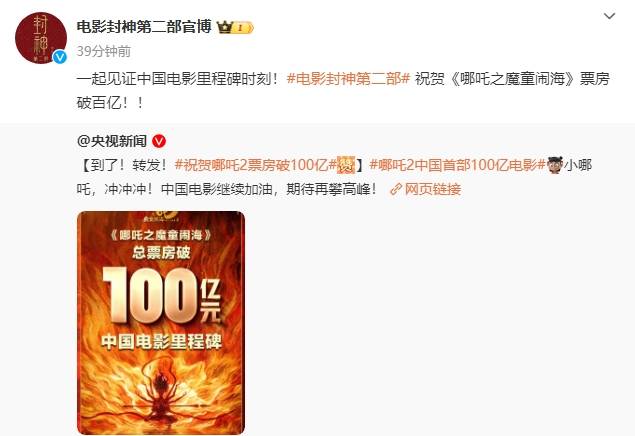Open the 100亿元 box office poster
This screenshot has height=436, width=635.
click(x=161, y=323)
